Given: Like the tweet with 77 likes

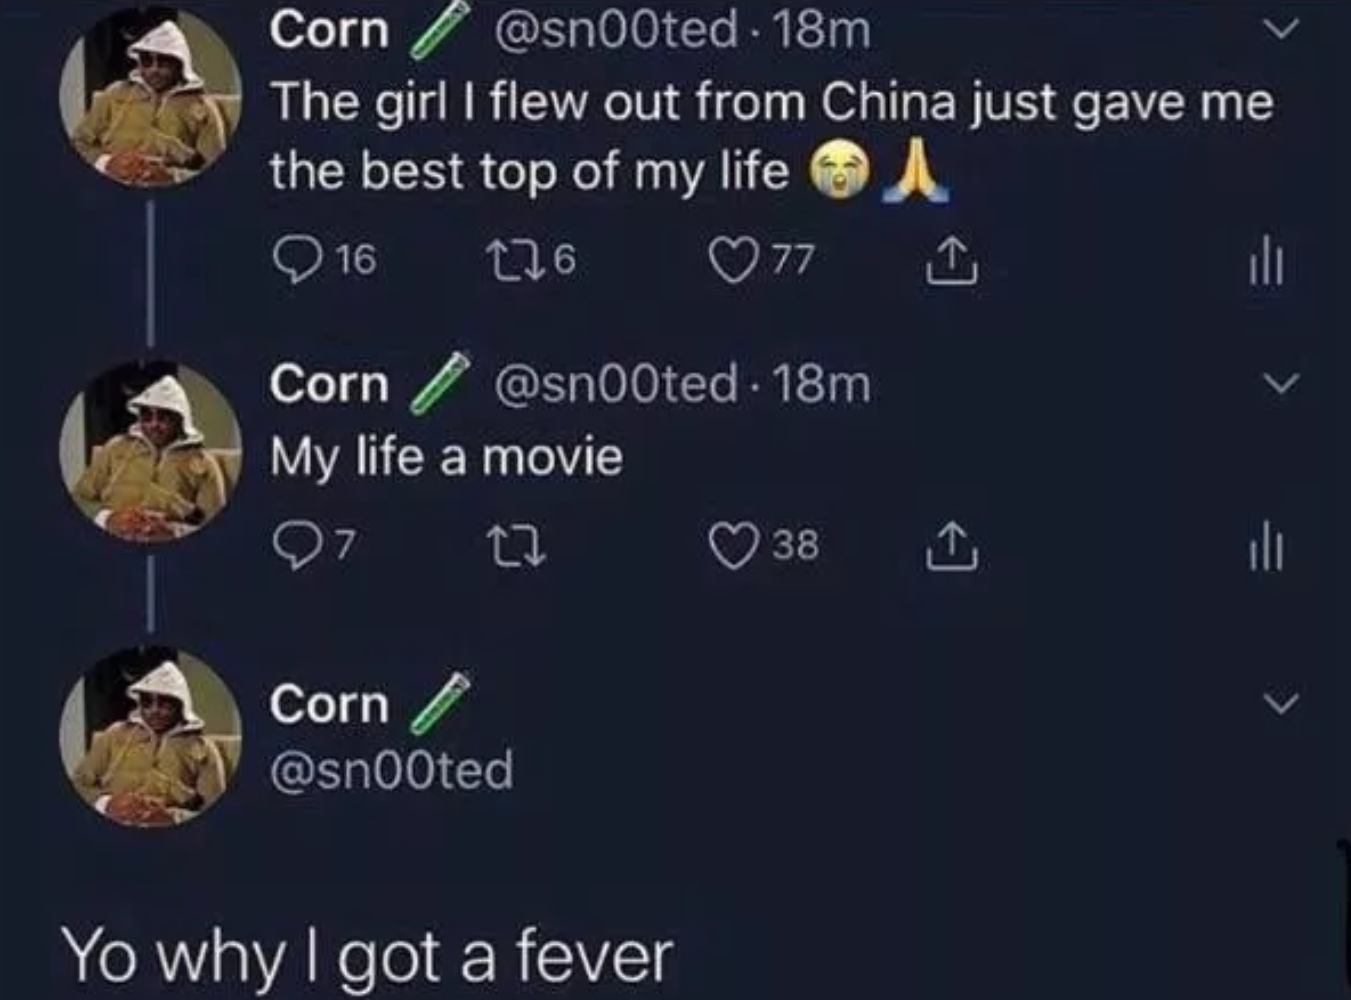Looking at the screenshot, I should [x=733, y=261].
